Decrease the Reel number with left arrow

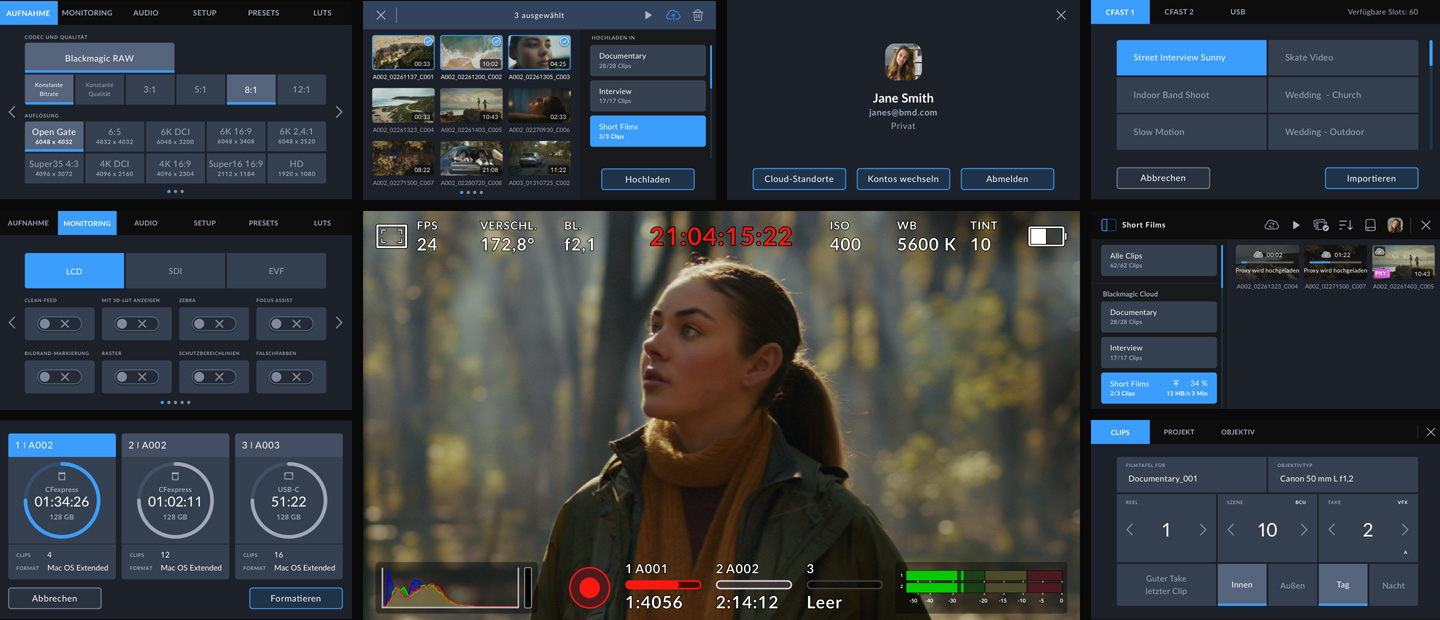[1130, 530]
